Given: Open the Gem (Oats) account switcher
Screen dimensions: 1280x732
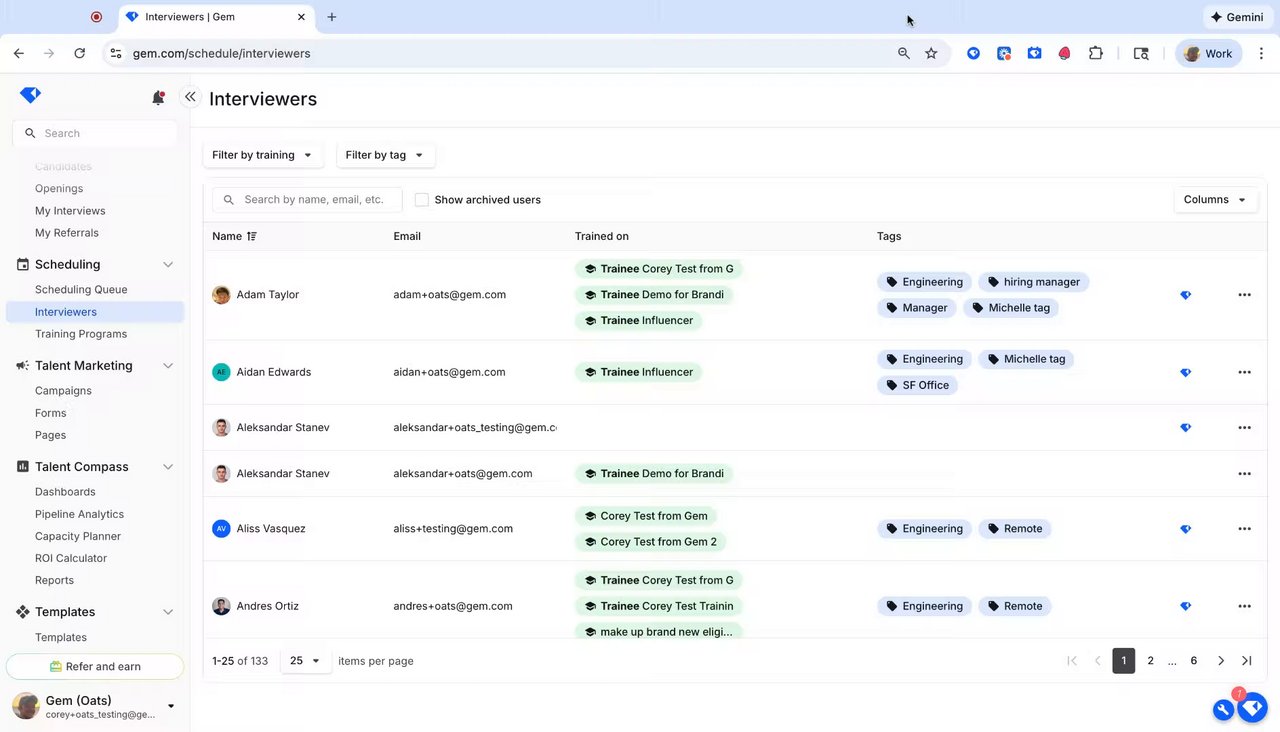Looking at the screenshot, I should 95,706.
